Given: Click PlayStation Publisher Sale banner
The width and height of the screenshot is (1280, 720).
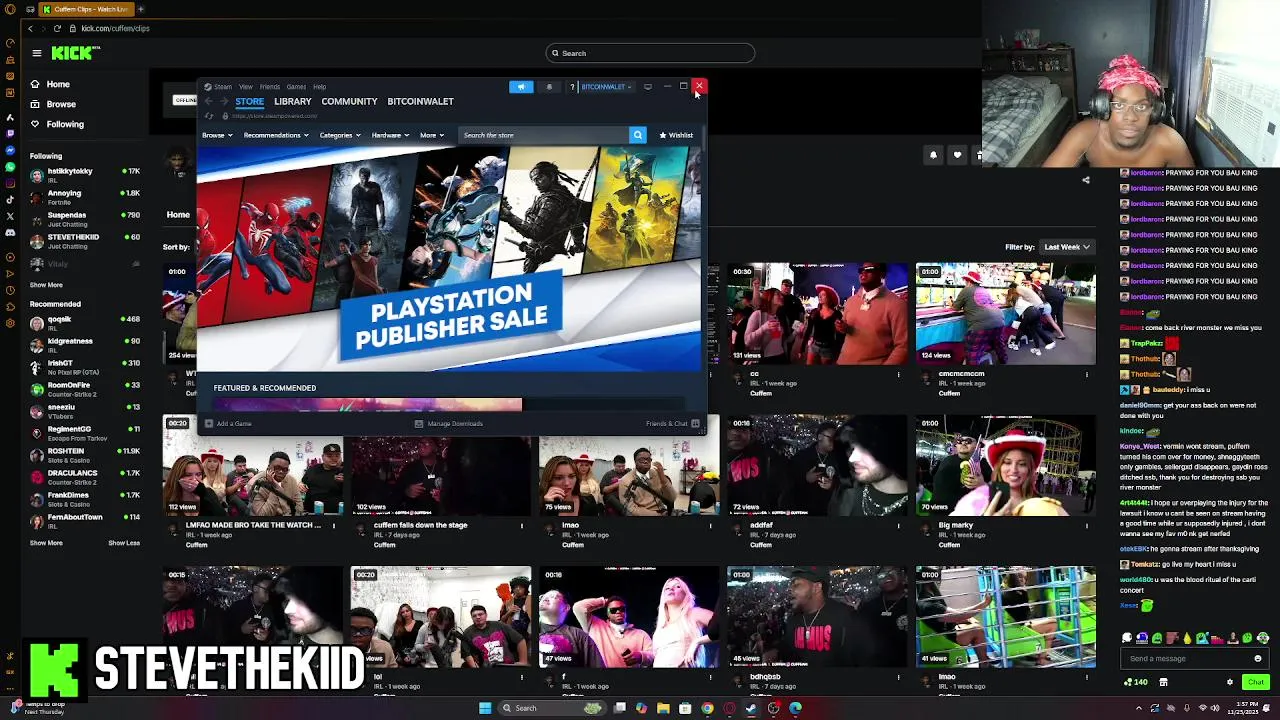Looking at the screenshot, I should 449,259.
